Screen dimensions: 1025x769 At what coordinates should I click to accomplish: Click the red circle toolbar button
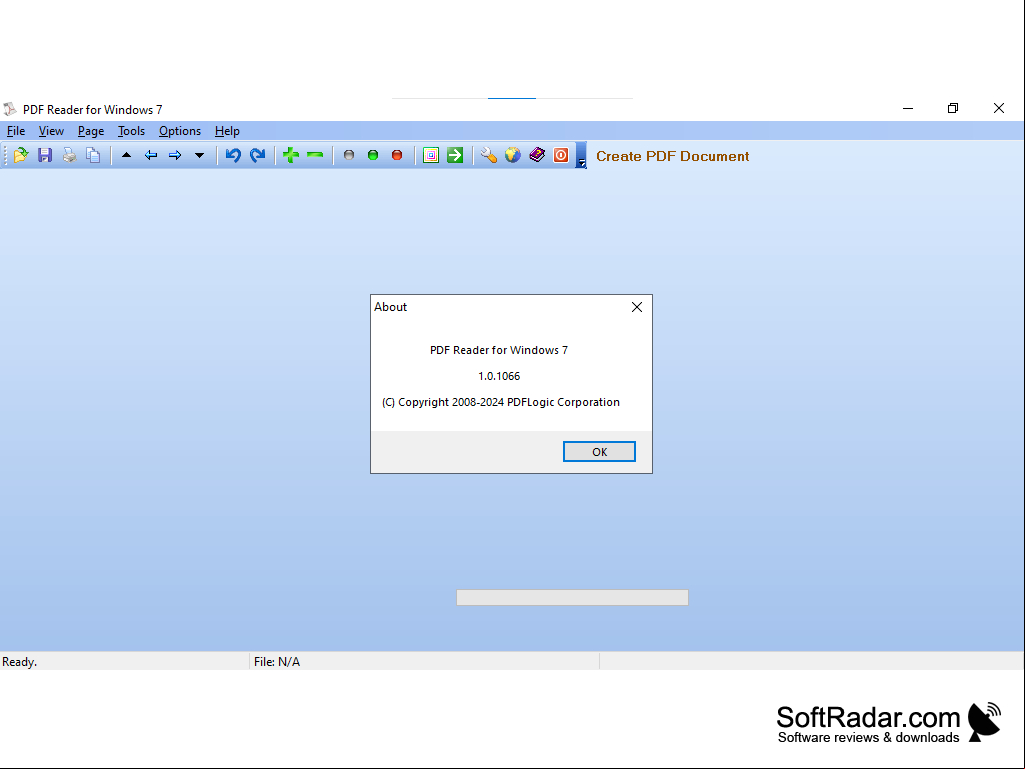click(397, 156)
